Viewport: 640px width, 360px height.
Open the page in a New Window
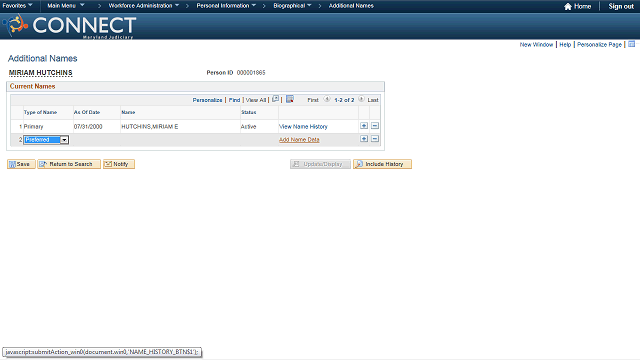tap(536, 44)
